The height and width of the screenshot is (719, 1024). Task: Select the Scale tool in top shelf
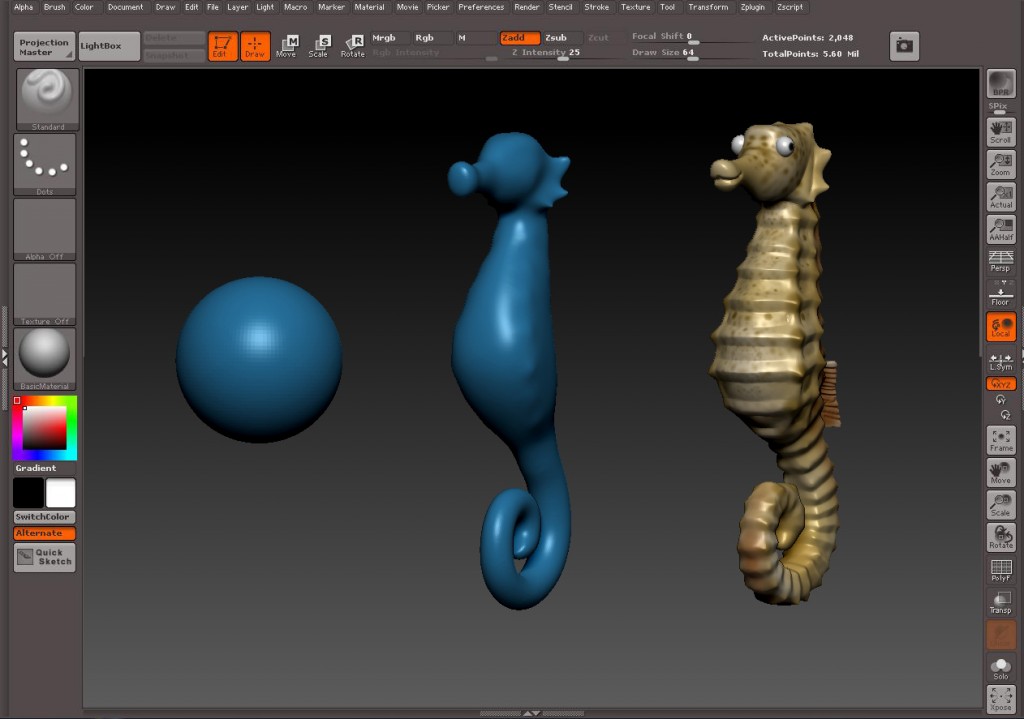pos(319,46)
